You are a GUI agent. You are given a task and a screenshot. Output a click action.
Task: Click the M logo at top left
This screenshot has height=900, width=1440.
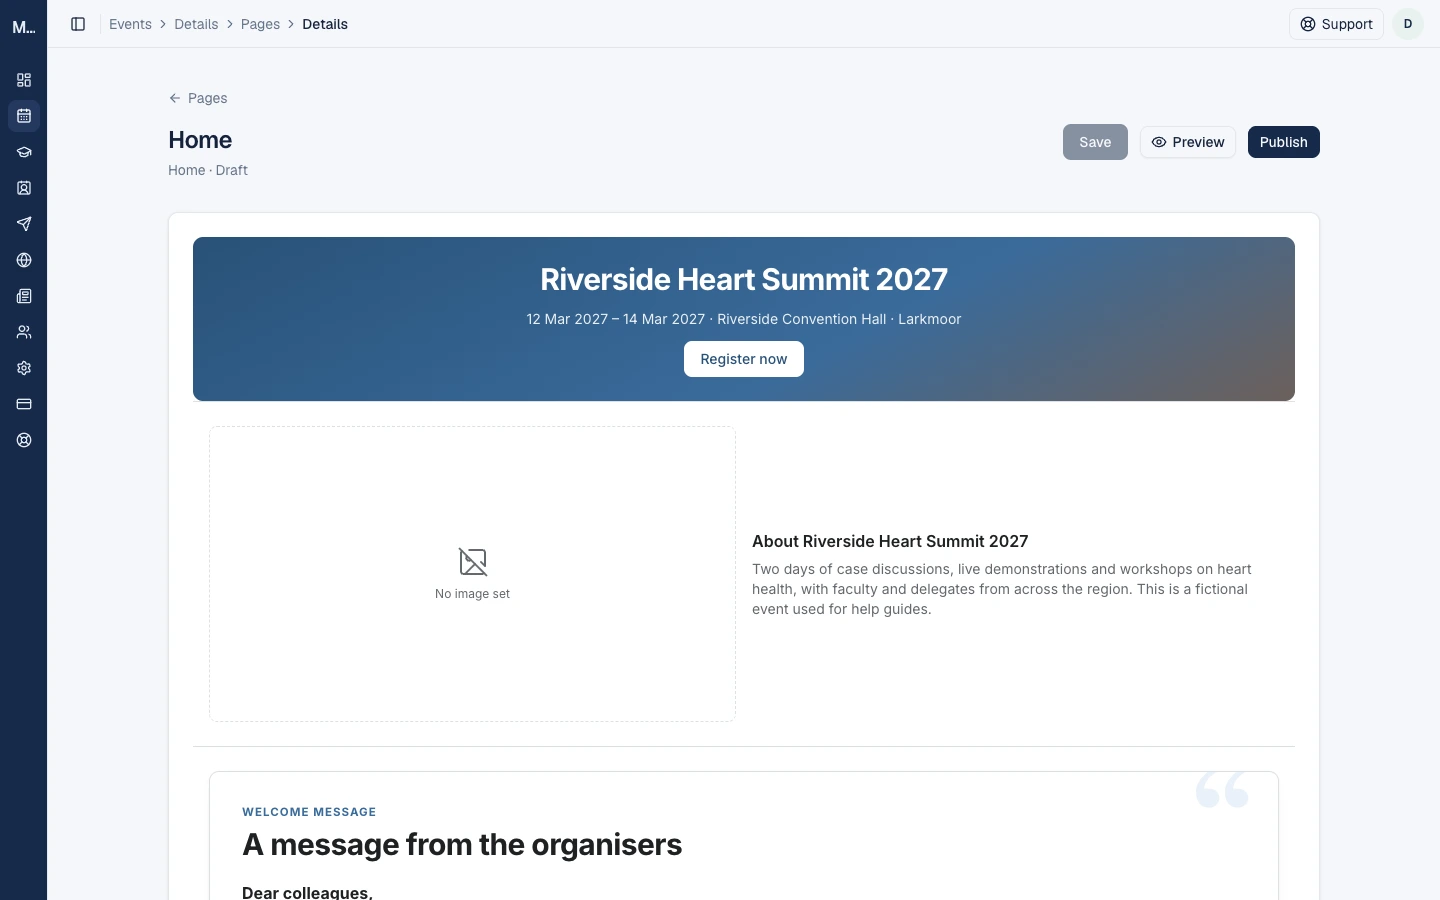(x=24, y=27)
